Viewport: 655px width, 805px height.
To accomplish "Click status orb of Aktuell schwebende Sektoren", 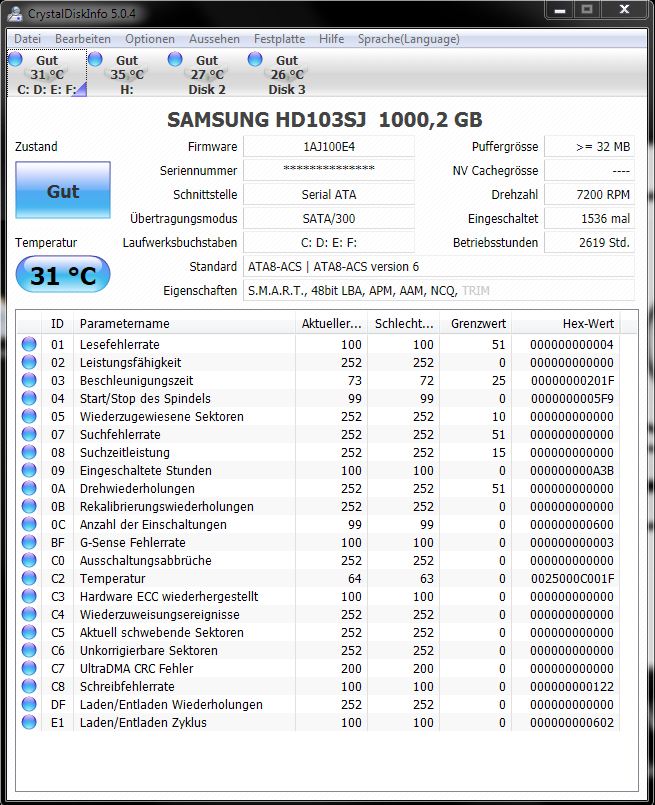I will coord(29,631).
